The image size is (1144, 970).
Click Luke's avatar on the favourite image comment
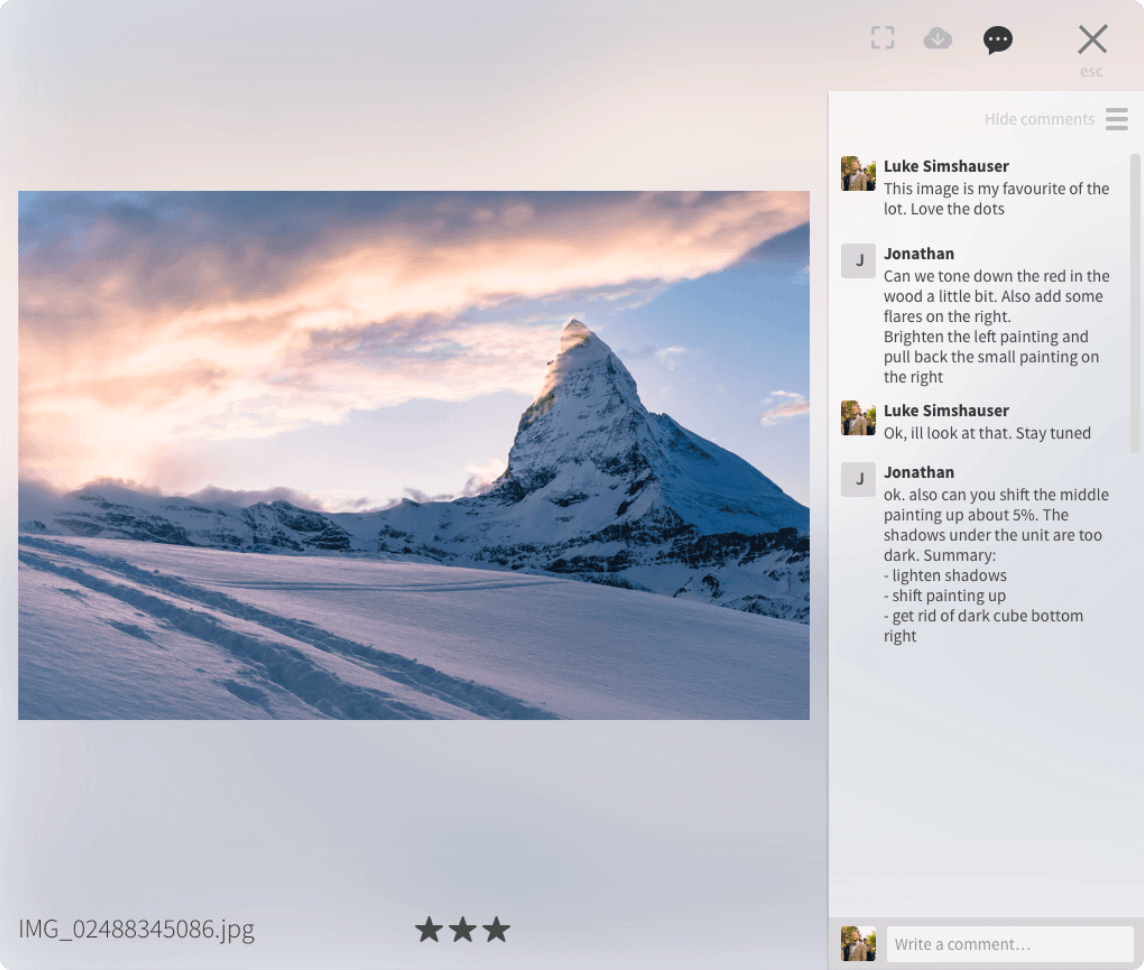(858, 173)
